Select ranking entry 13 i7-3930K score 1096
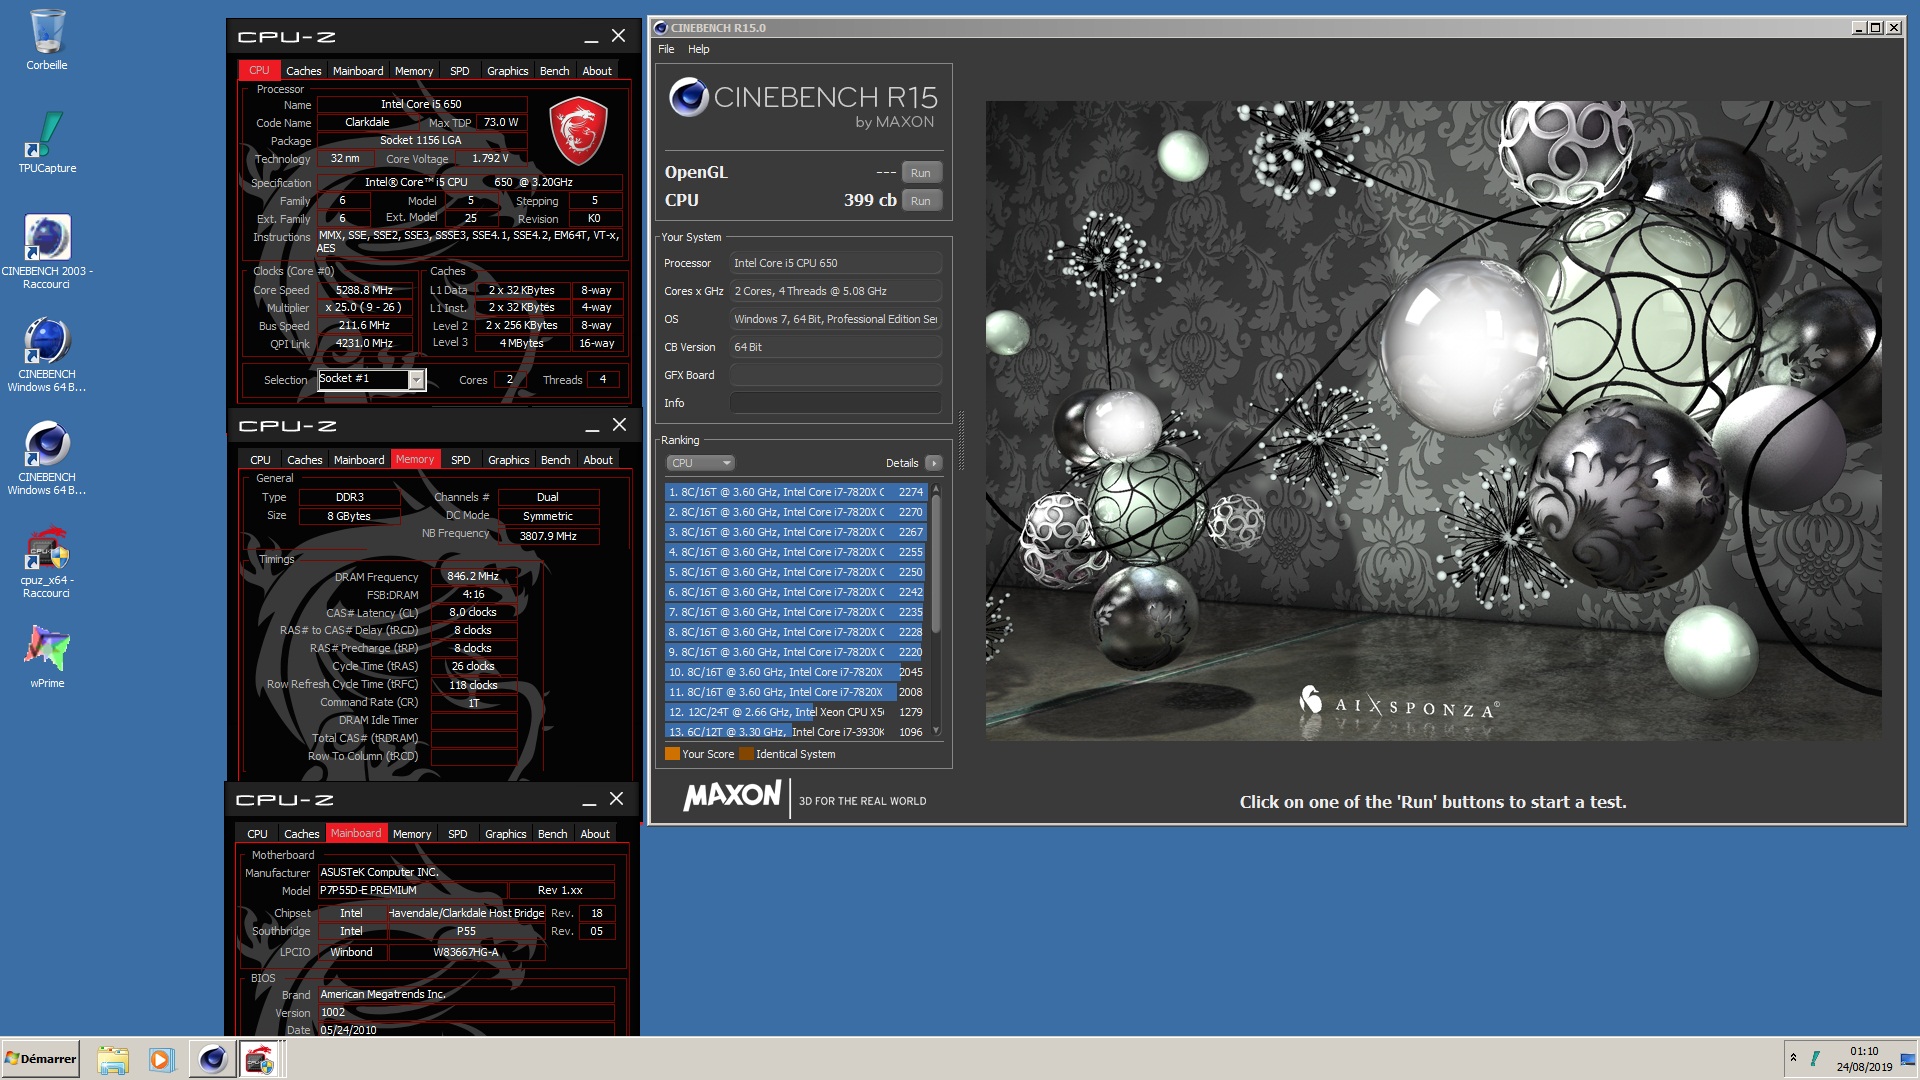This screenshot has height=1080, width=1920. (796, 732)
